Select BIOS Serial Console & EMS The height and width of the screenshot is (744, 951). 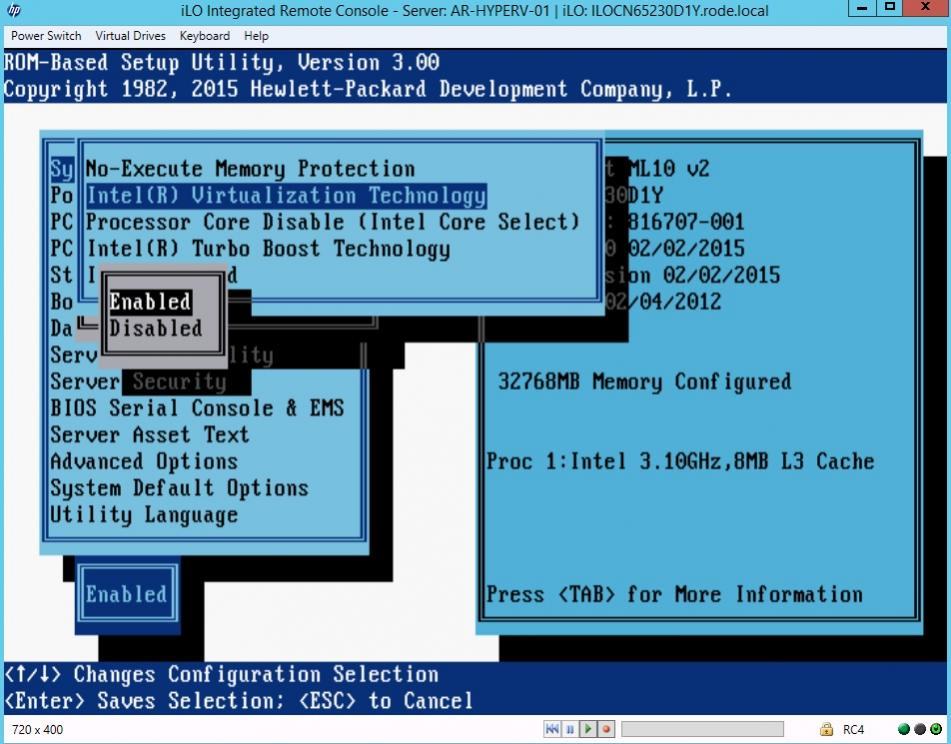[x=197, y=408]
